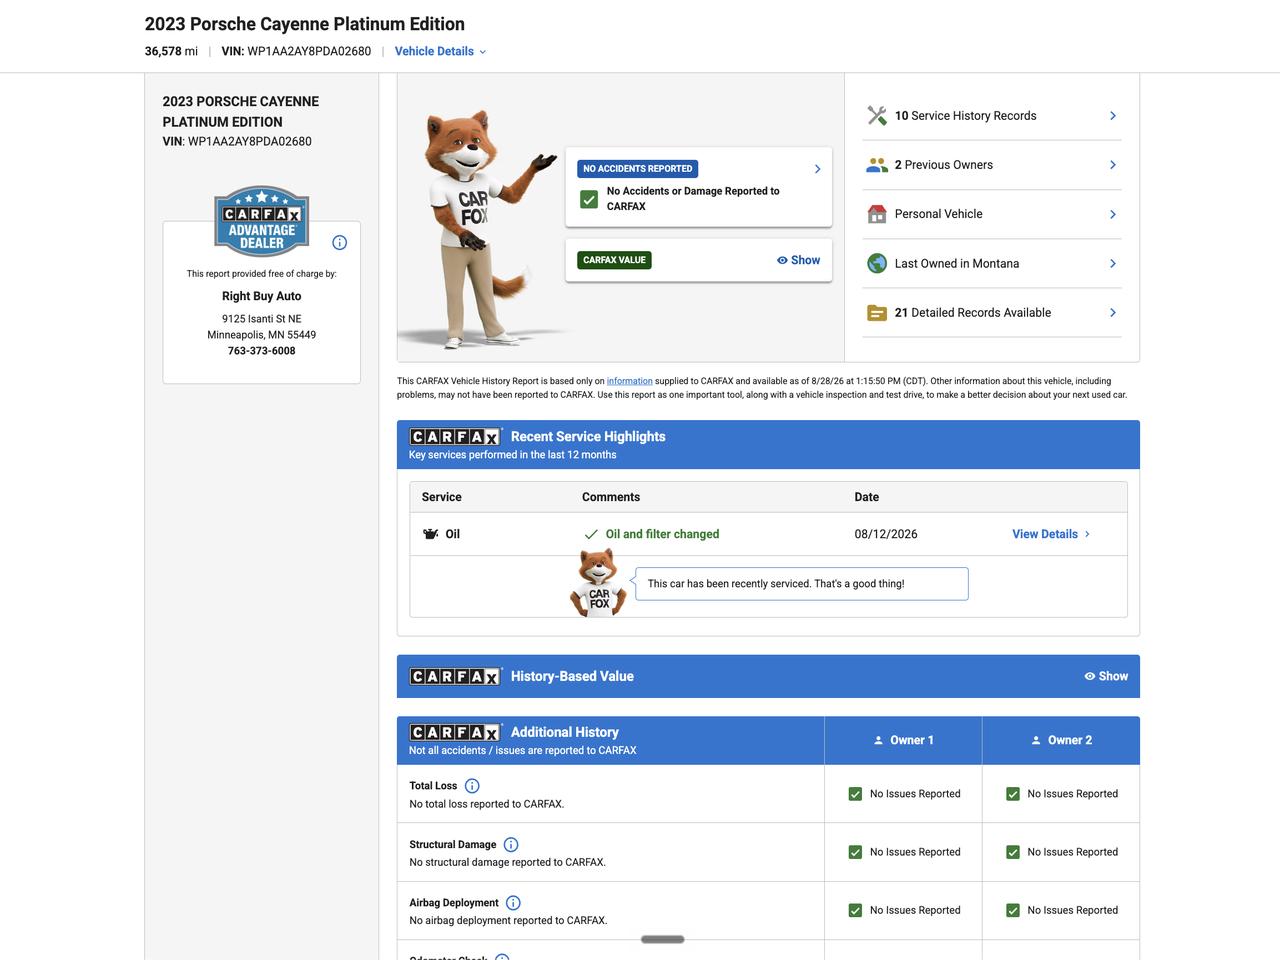1280x960 pixels.
Task: Show the History-Based Value section
Action: pyautogui.click(x=1106, y=677)
